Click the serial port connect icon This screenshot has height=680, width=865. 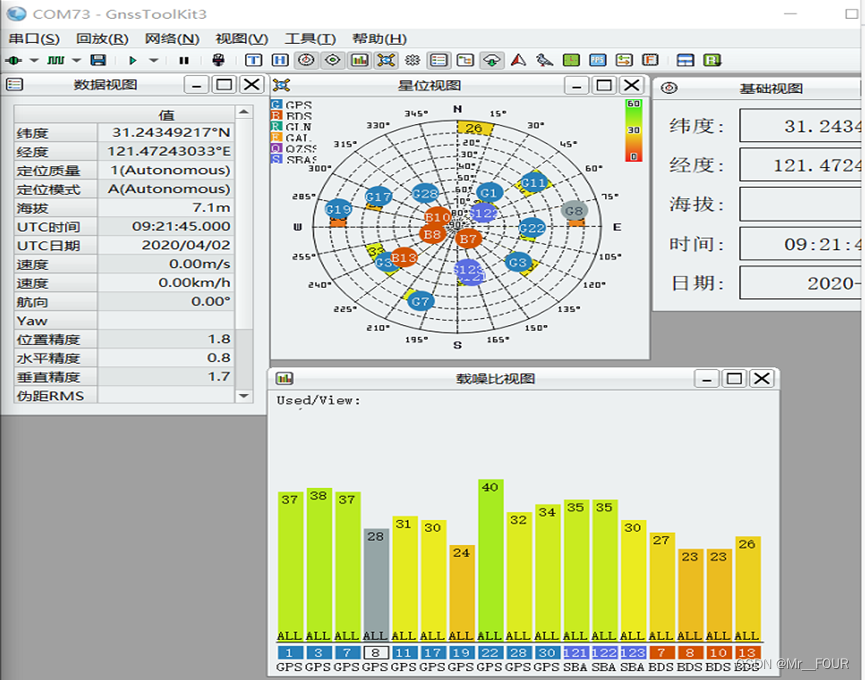(x=14, y=60)
